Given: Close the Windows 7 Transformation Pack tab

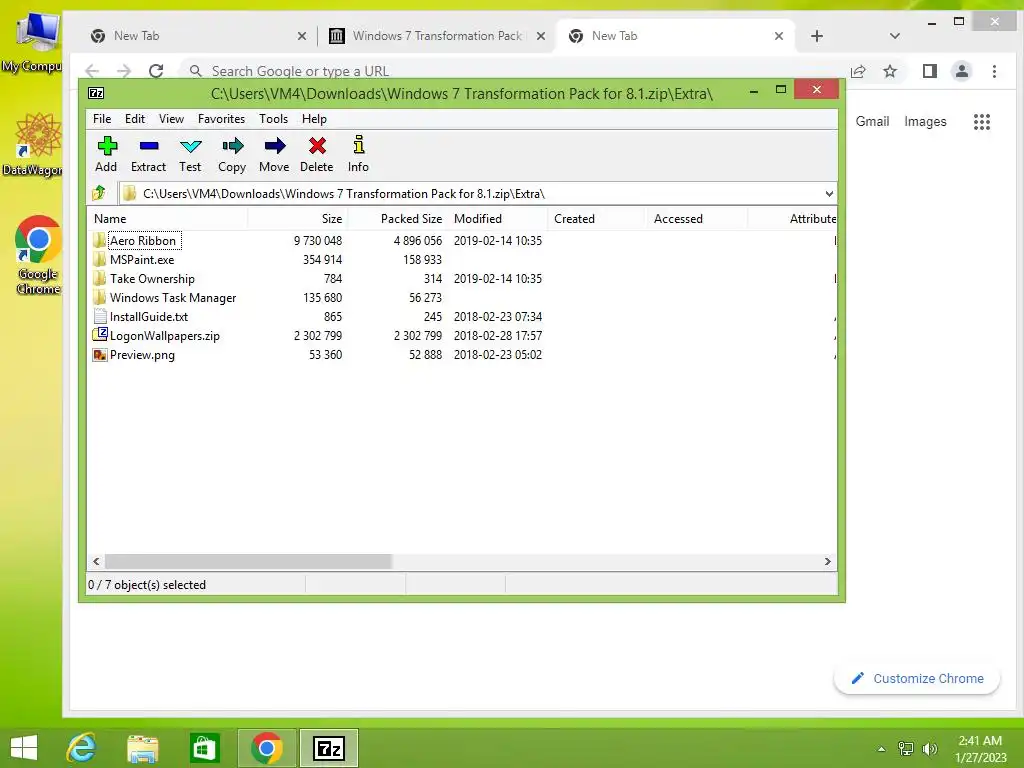Looking at the screenshot, I should click(541, 36).
